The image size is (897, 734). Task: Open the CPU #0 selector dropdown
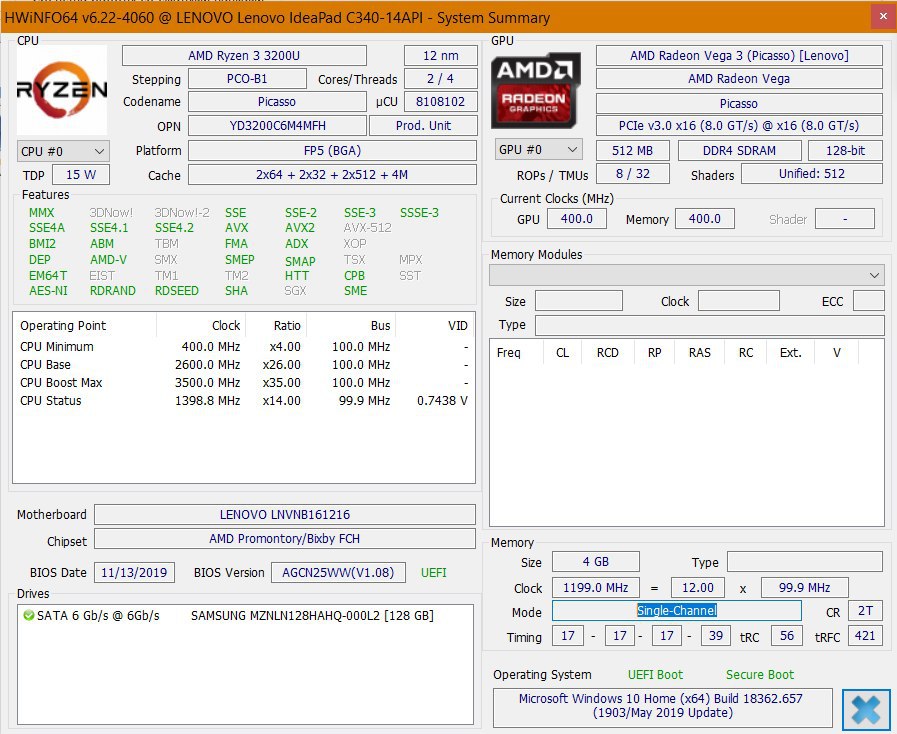pyautogui.click(x=63, y=152)
